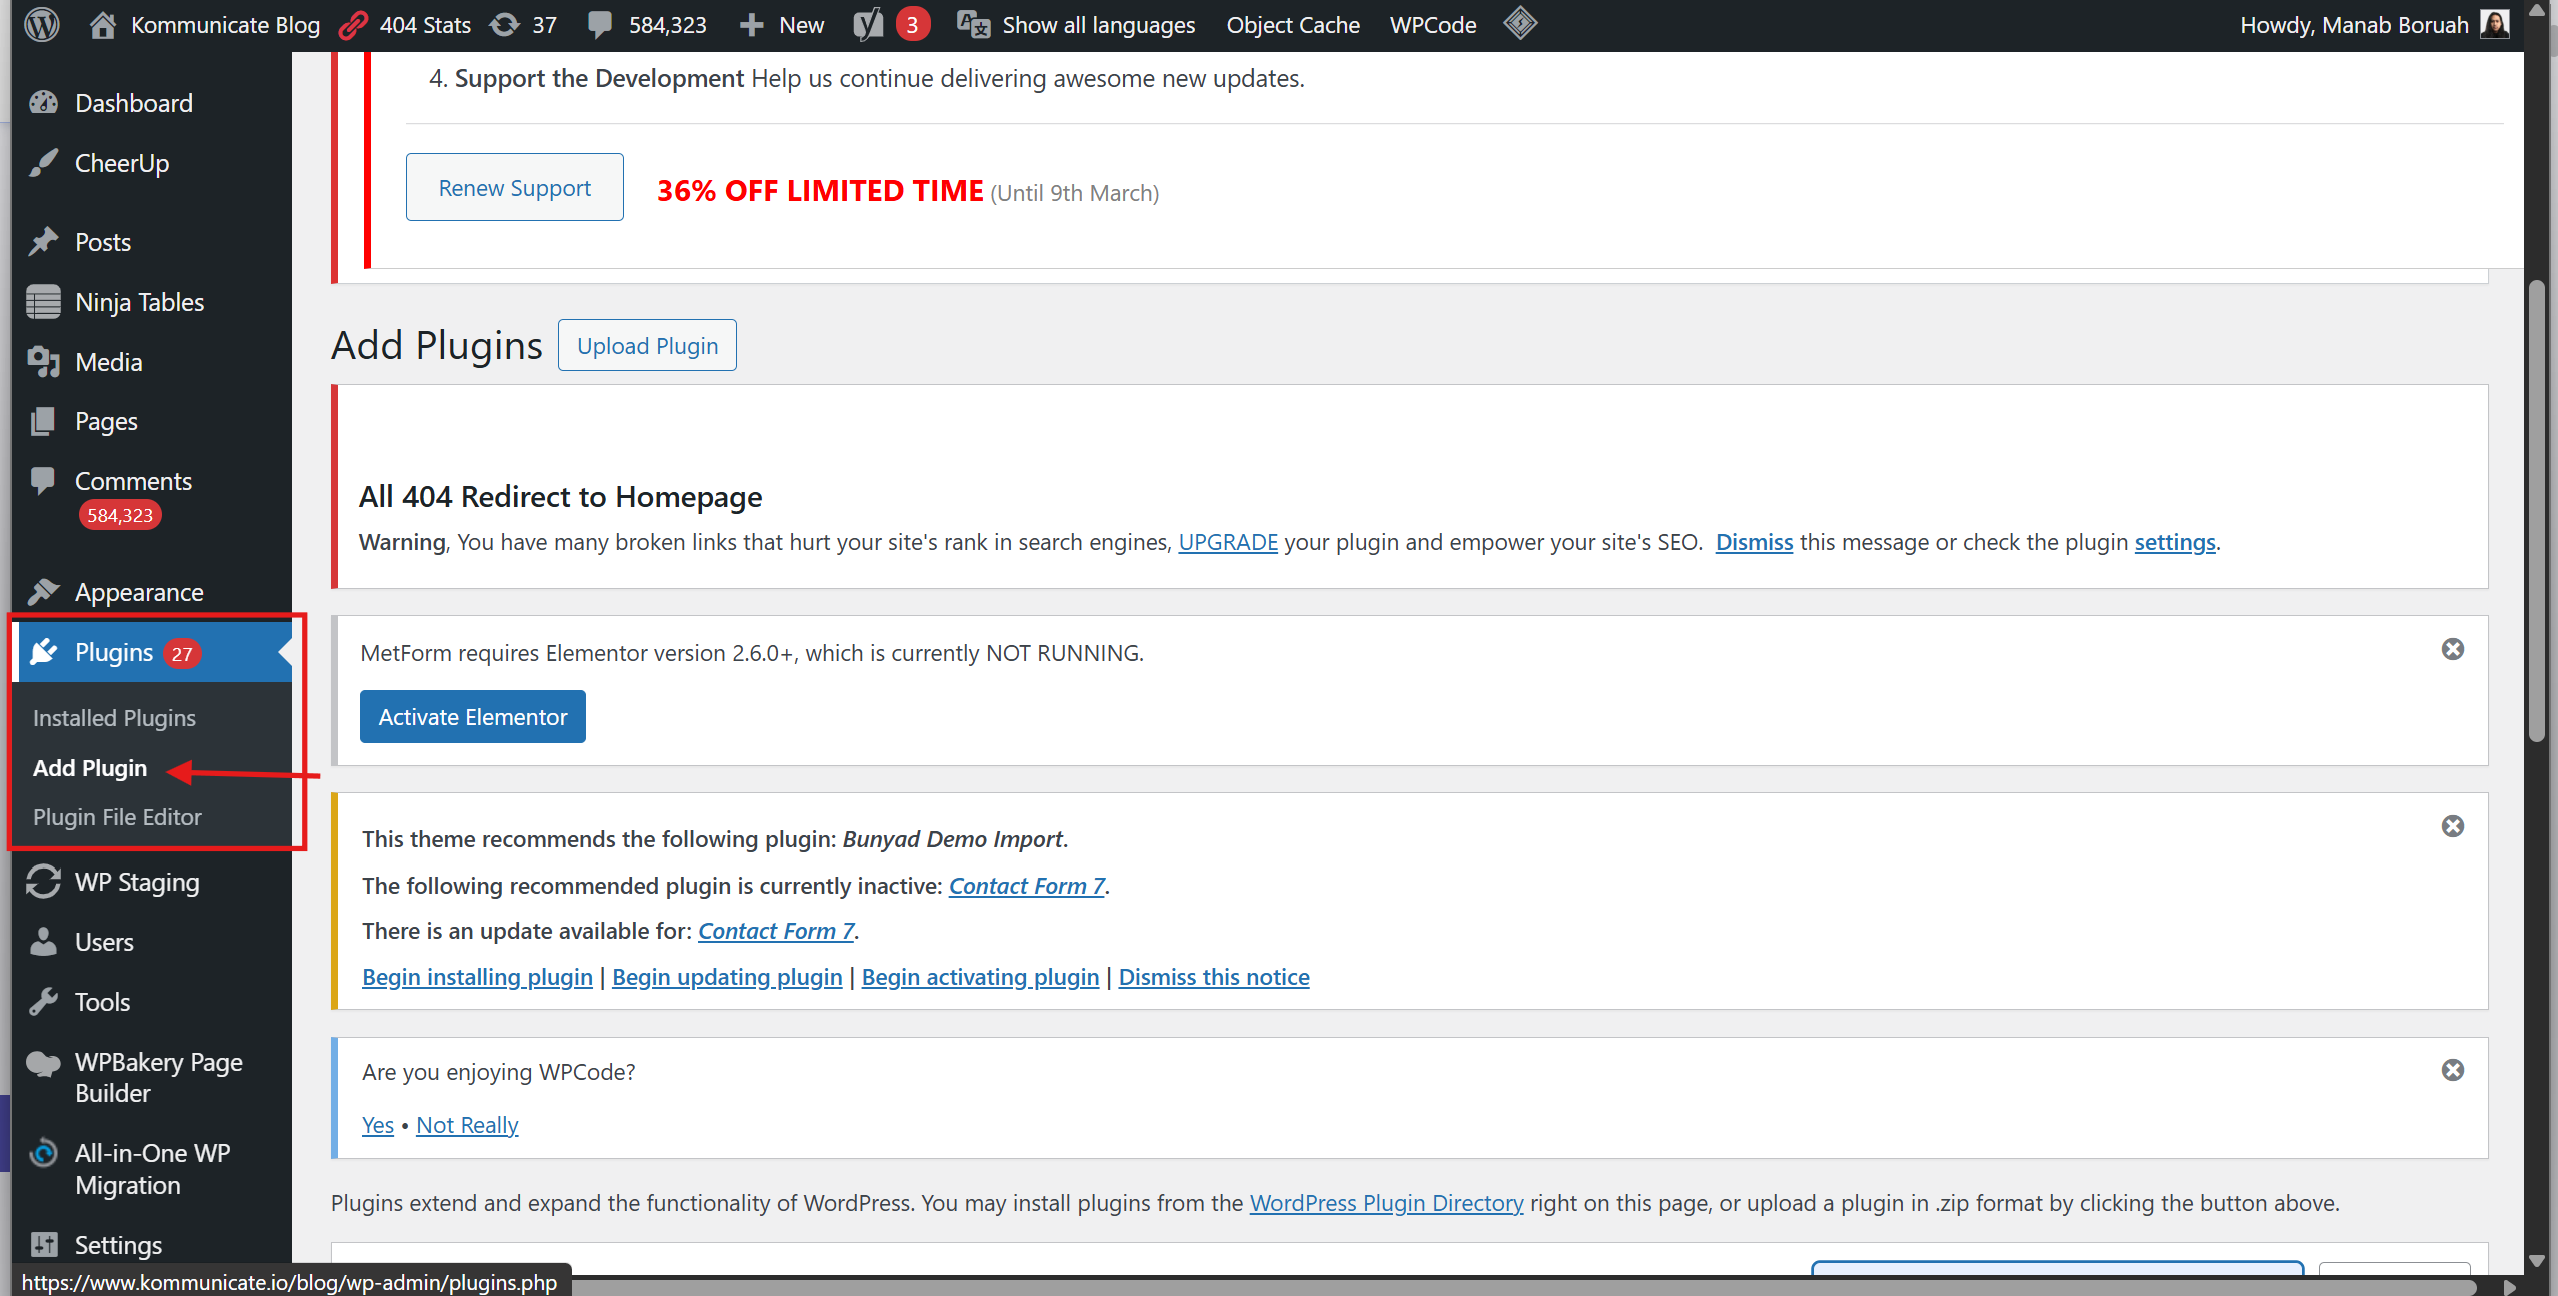Answer Not Really to enjoying WPCode
The height and width of the screenshot is (1296, 2558).
[x=467, y=1124]
